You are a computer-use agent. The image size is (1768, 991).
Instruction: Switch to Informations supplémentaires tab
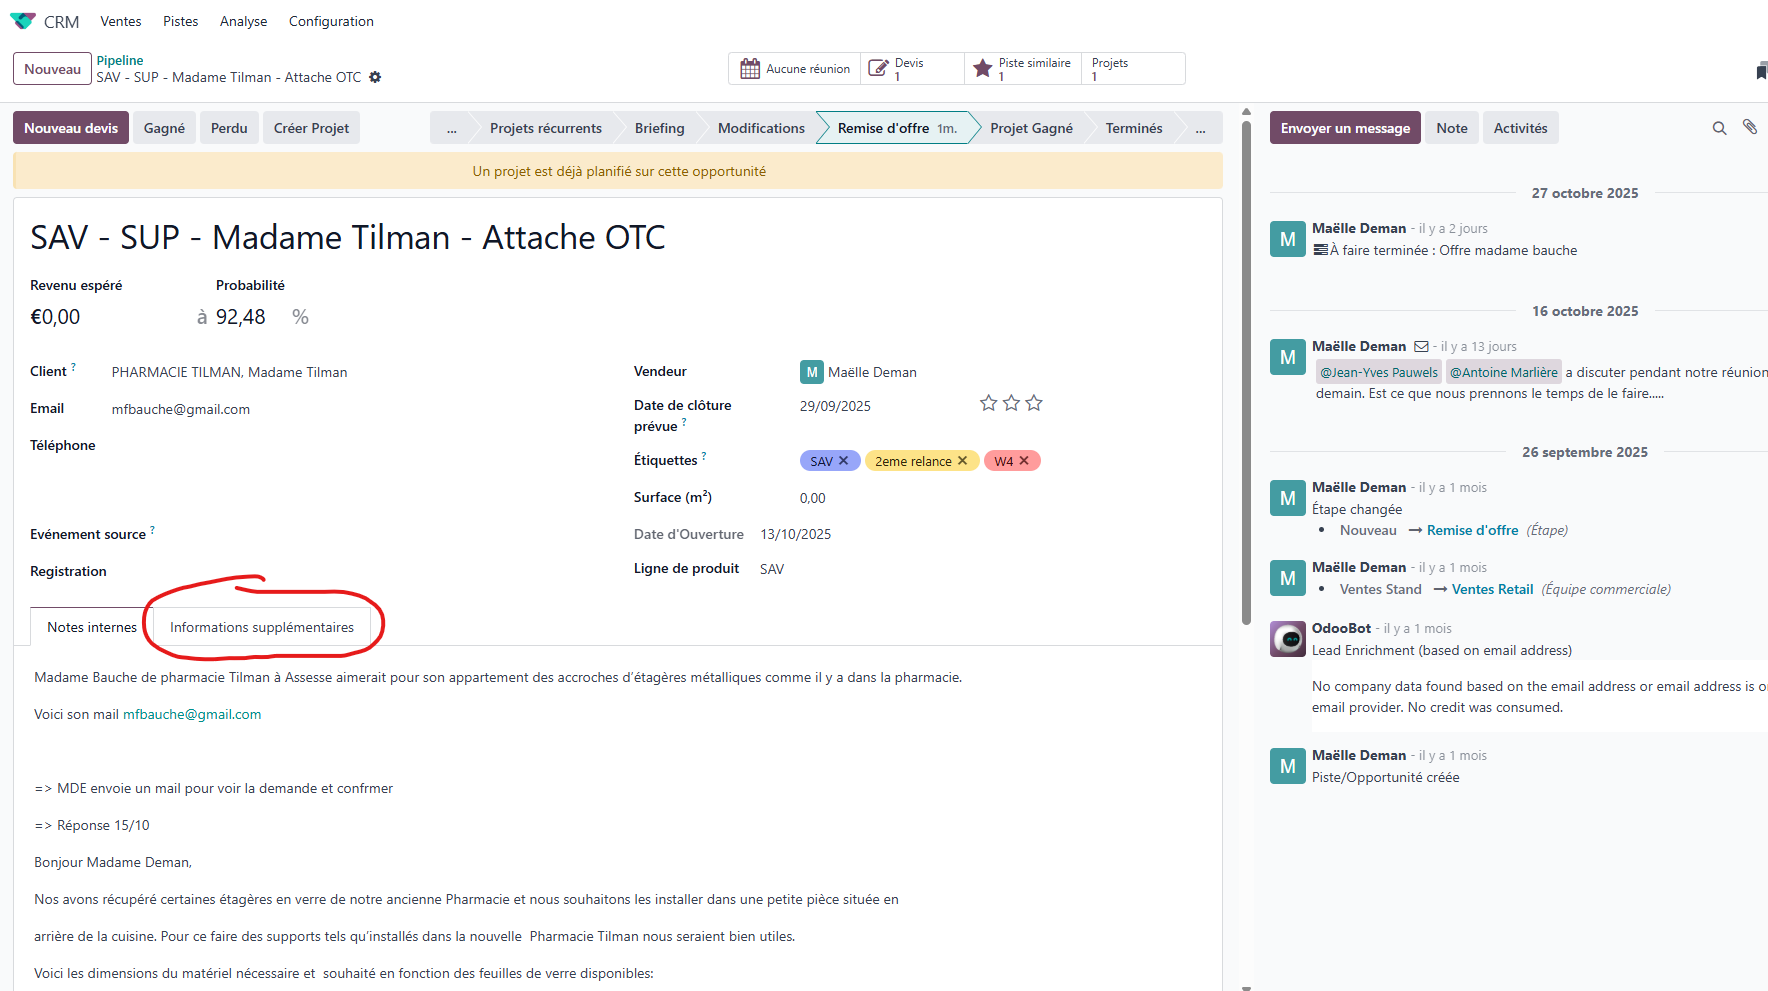click(x=262, y=627)
